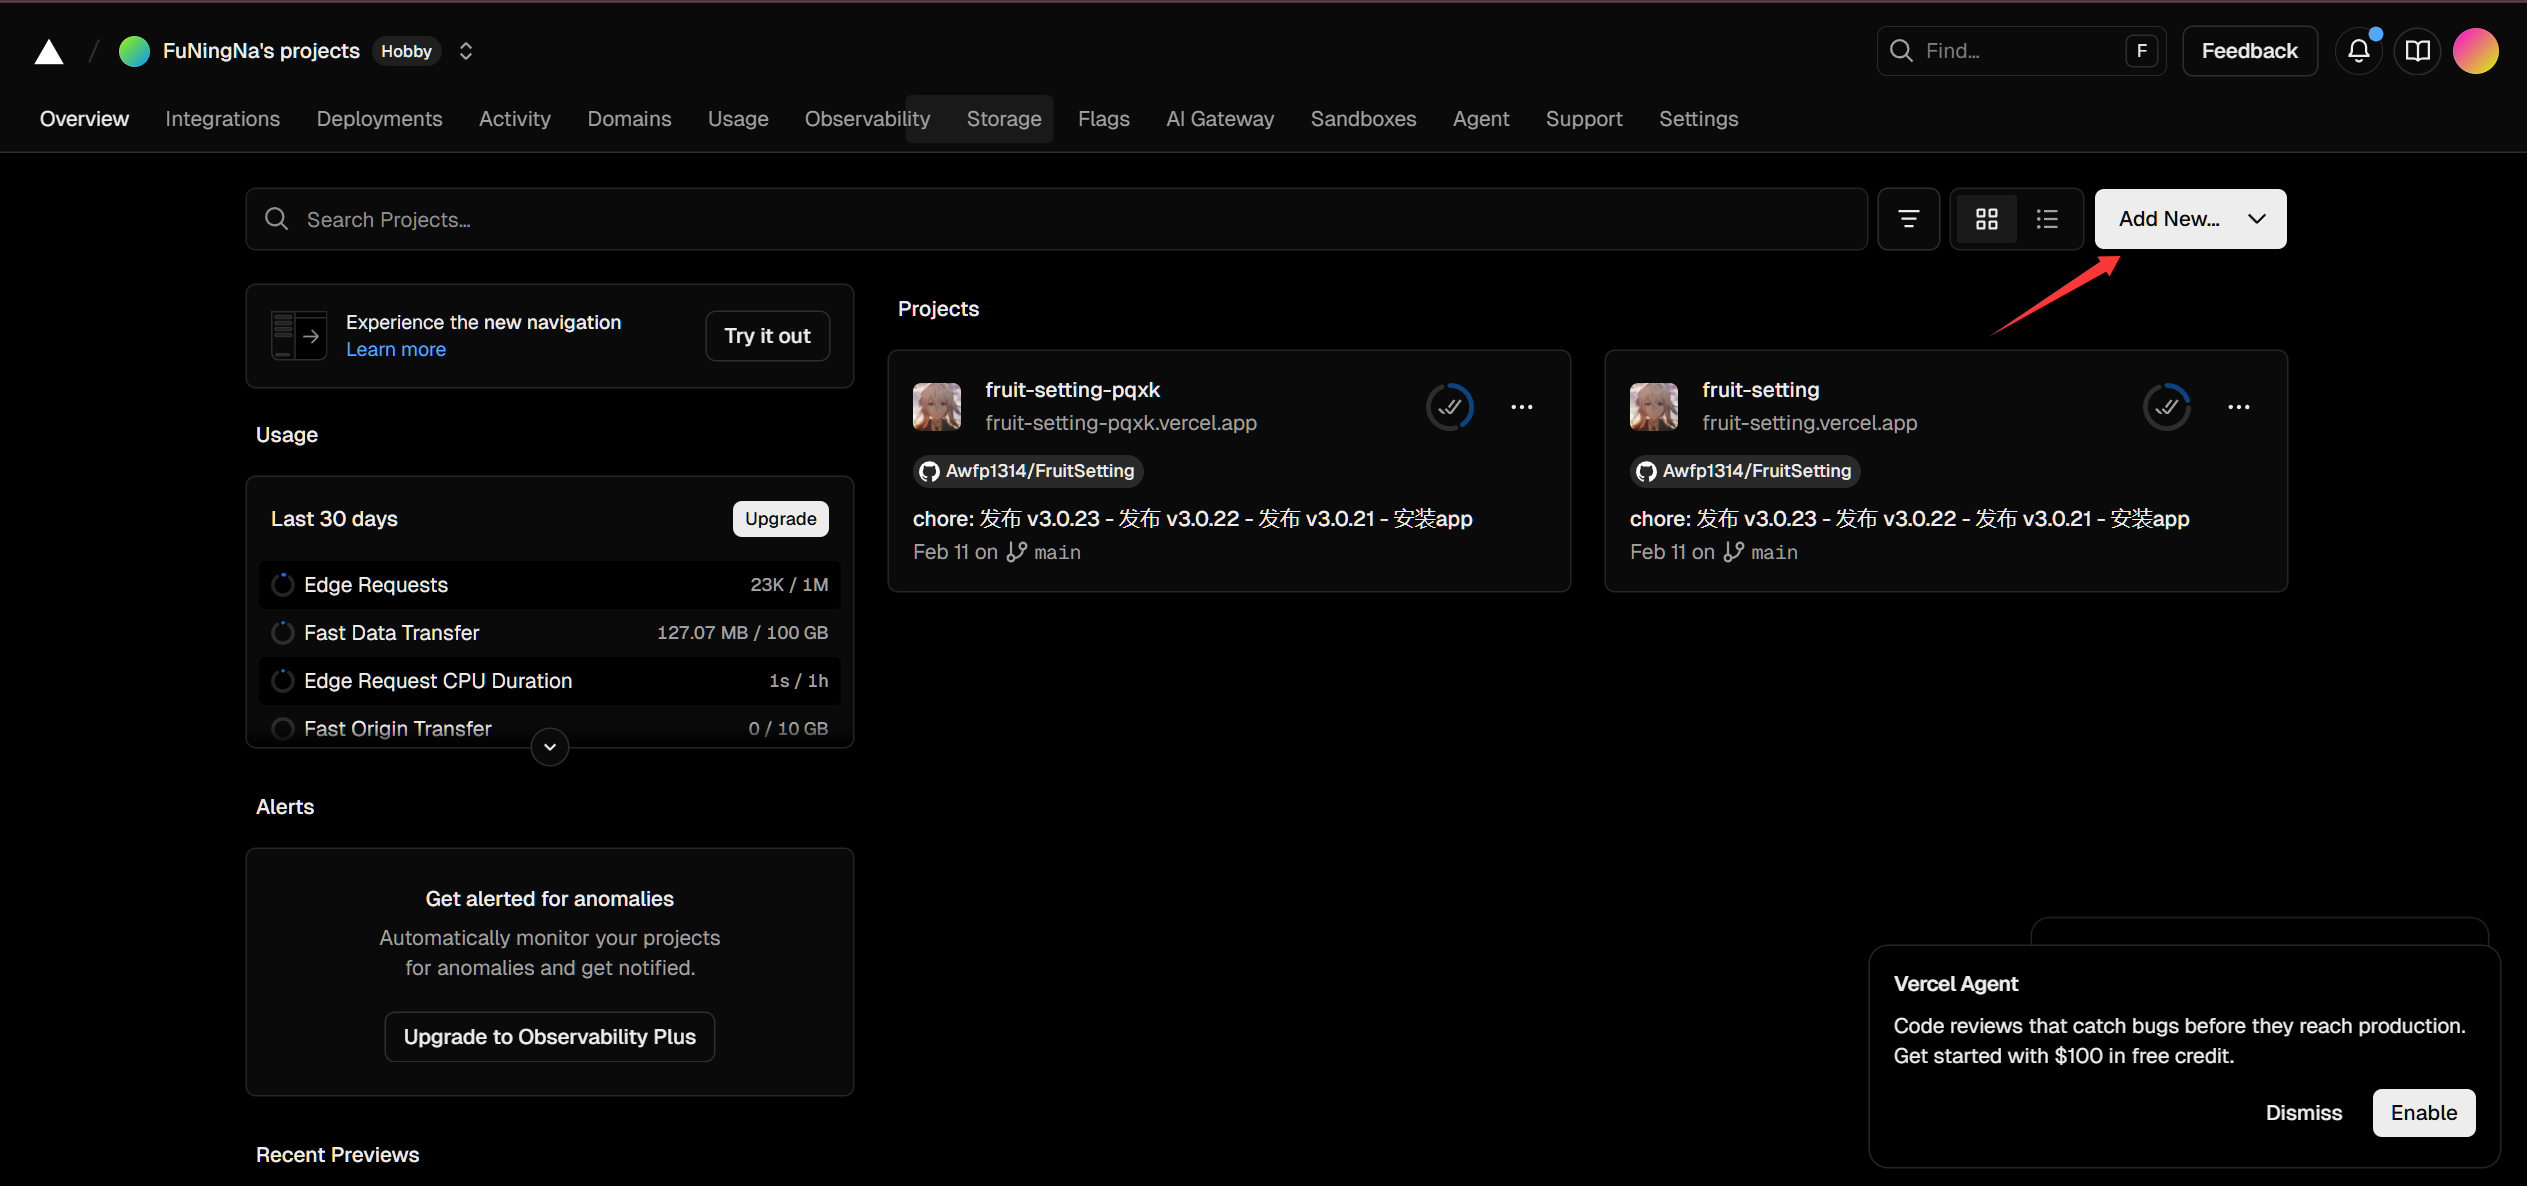Switch to the Domains tab
Viewport: 2527px width, 1186px height.
[x=629, y=119]
